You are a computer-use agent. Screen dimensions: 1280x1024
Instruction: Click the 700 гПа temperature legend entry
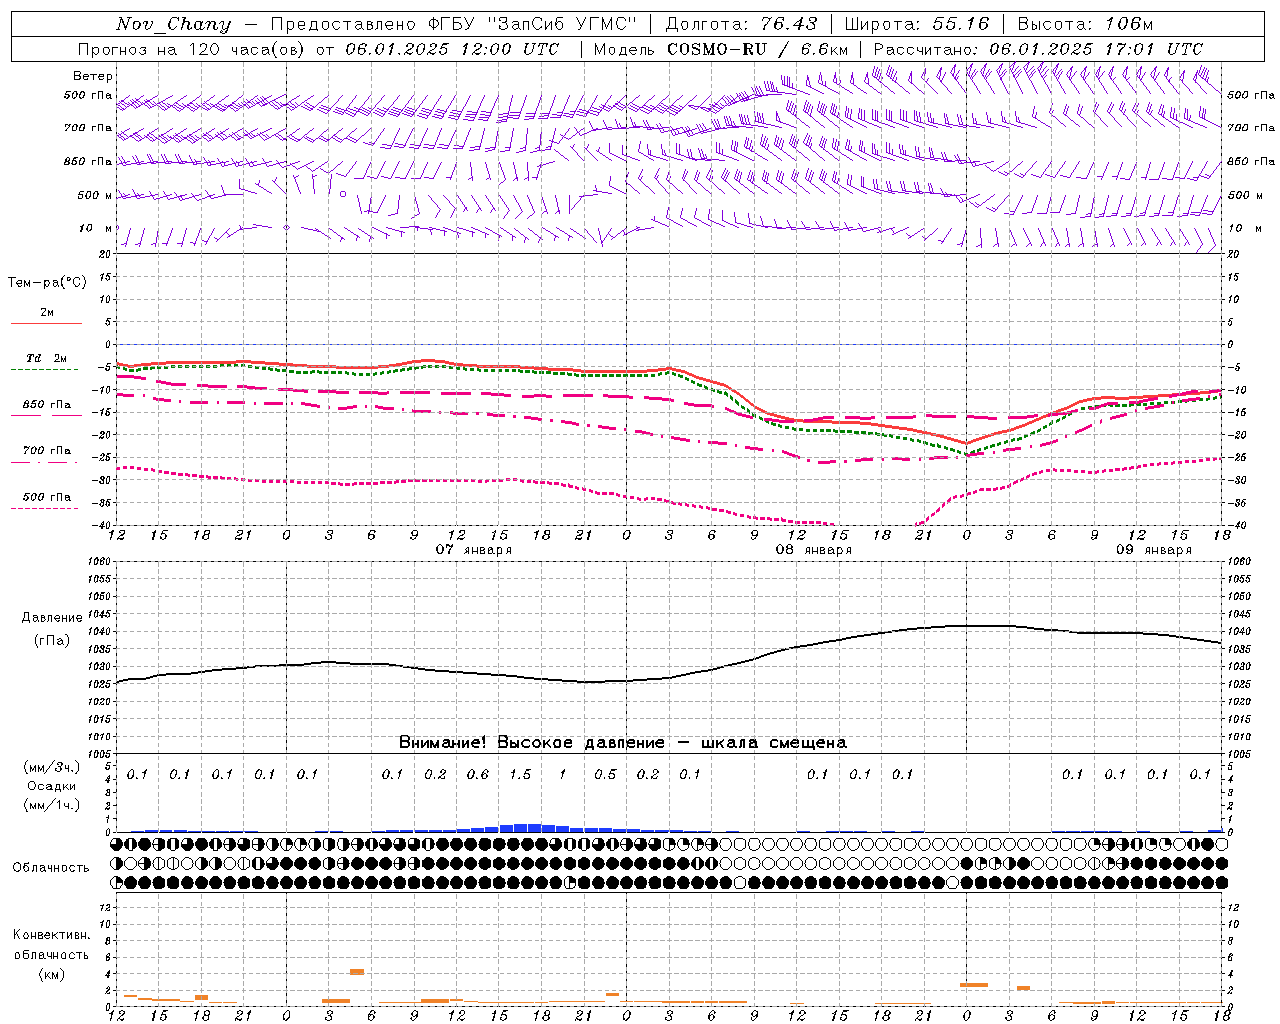coord(47,451)
